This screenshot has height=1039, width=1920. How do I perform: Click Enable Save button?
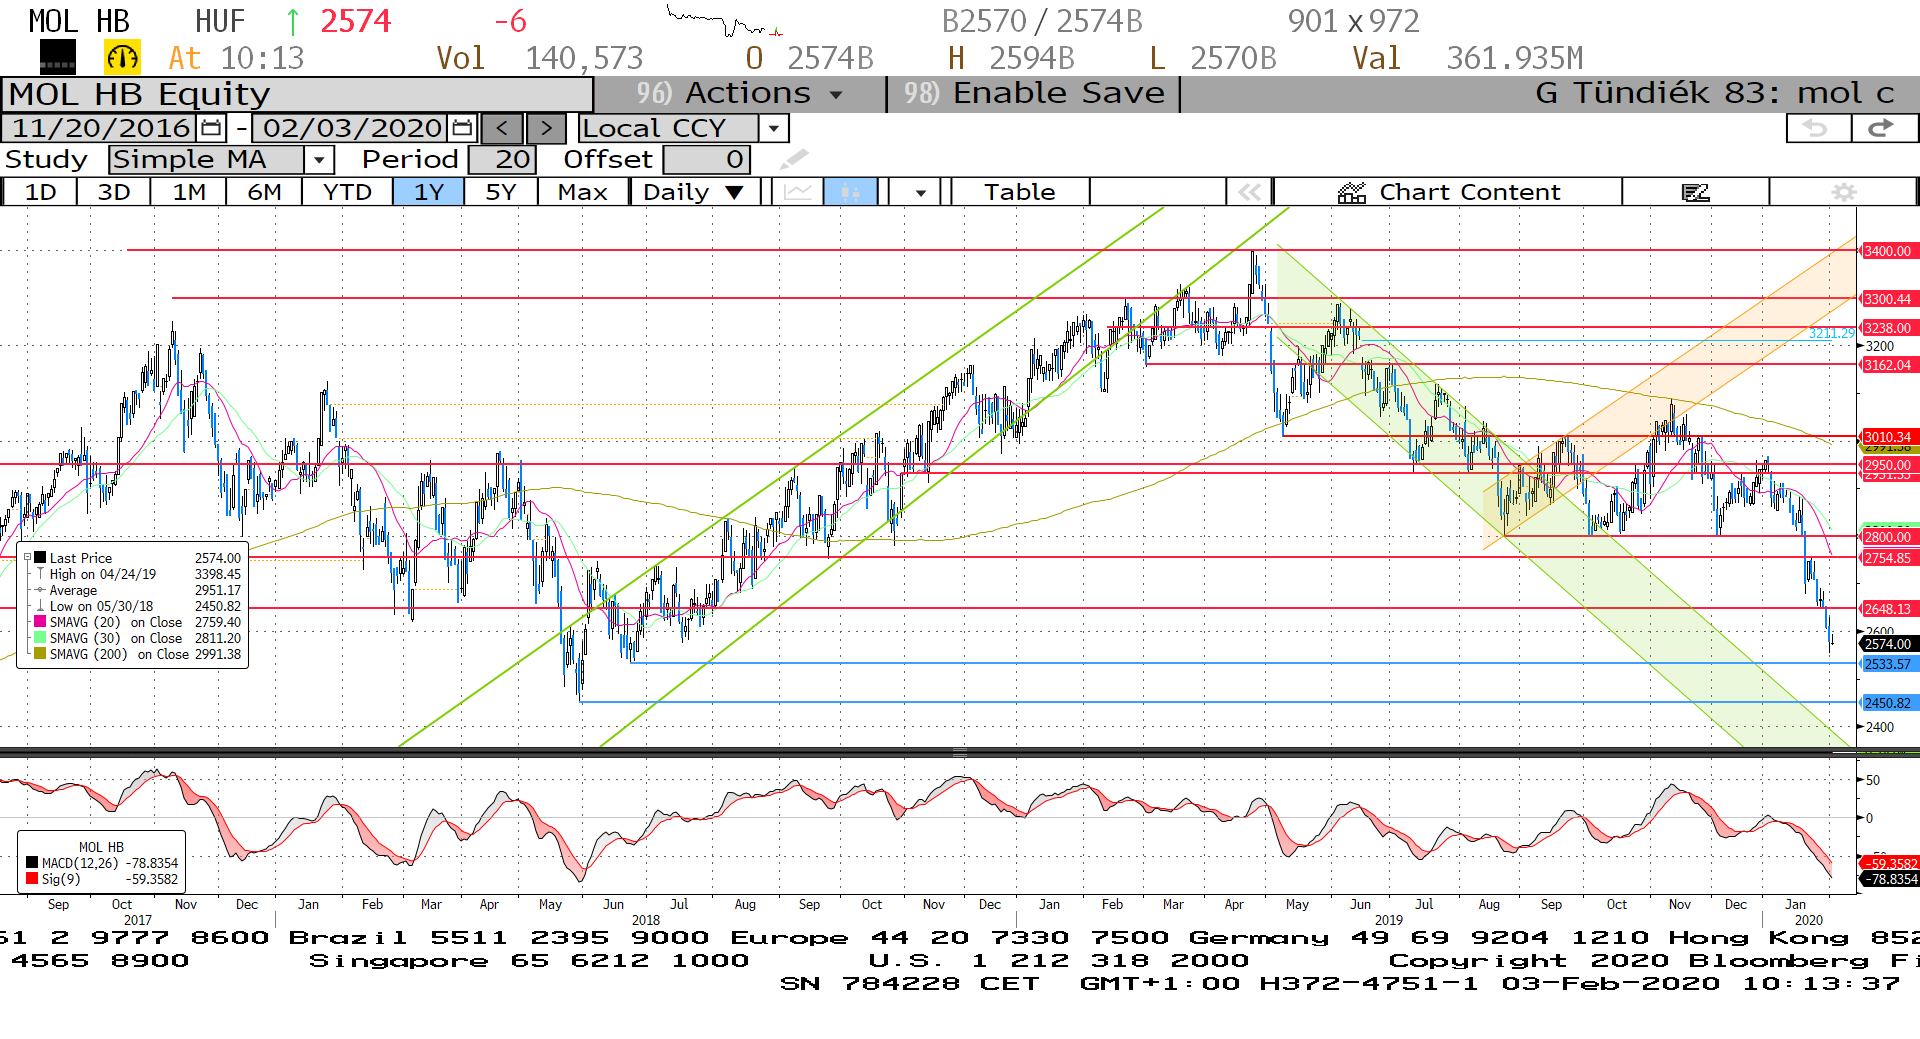click(x=1034, y=93)
